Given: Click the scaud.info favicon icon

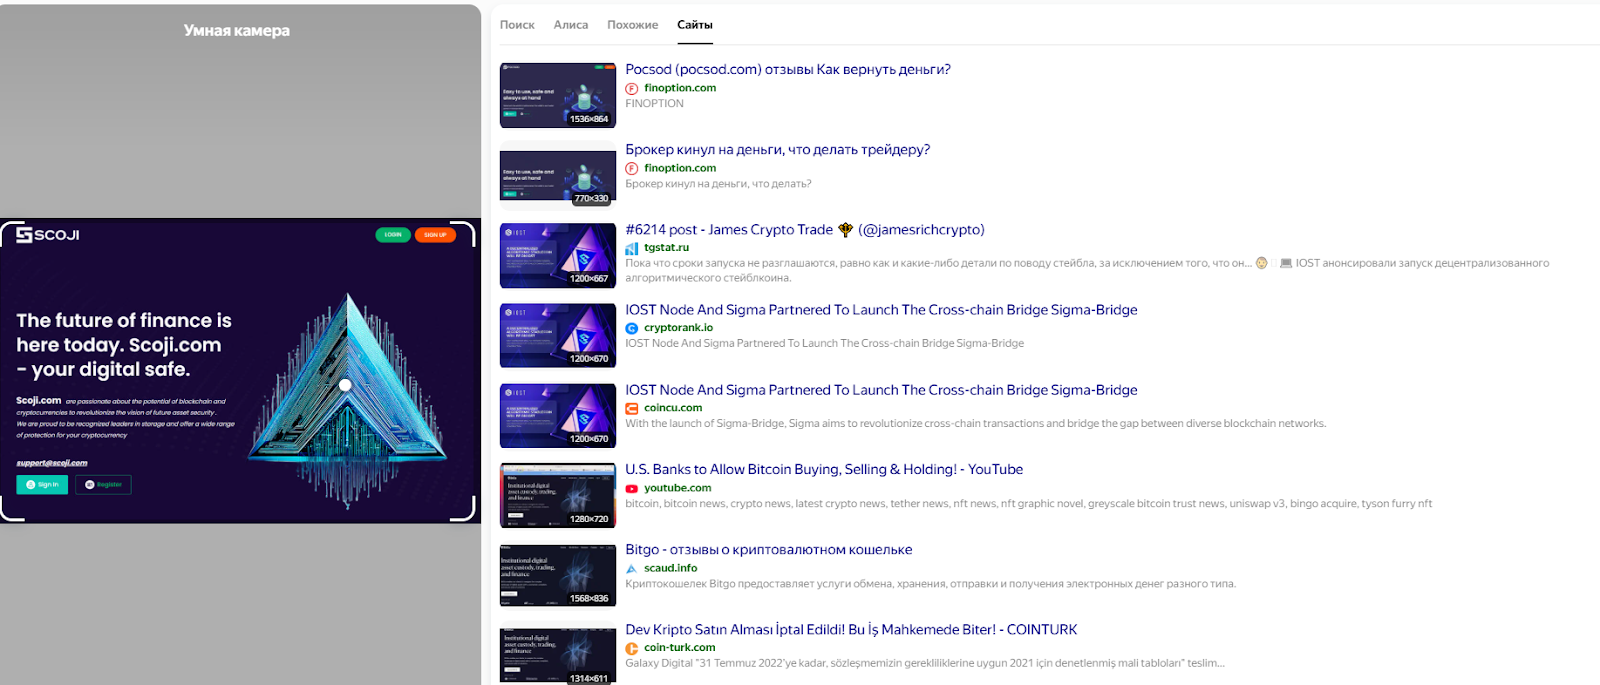Looking at the screenshot, I should 631,569.
